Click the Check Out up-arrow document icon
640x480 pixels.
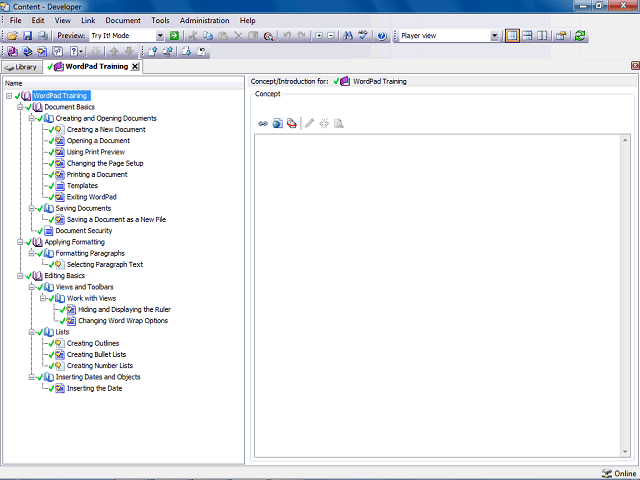coord(153,51)
